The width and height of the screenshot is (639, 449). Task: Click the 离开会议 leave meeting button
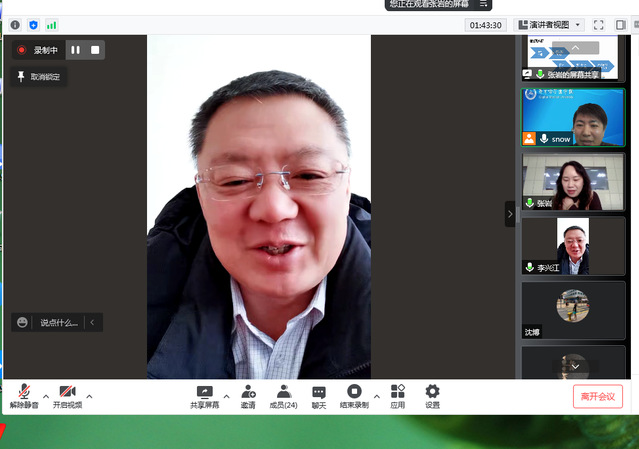coord(598,396)
